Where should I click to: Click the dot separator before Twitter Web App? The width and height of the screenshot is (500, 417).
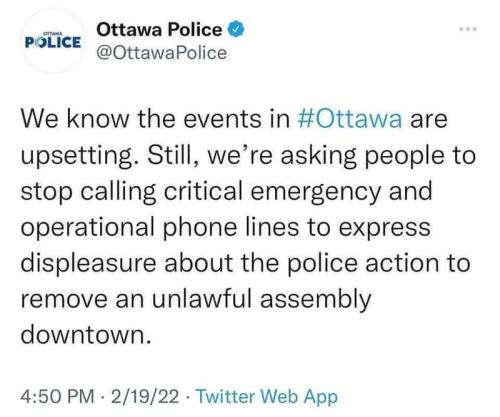pyautogui.click(x=188, y=397)
